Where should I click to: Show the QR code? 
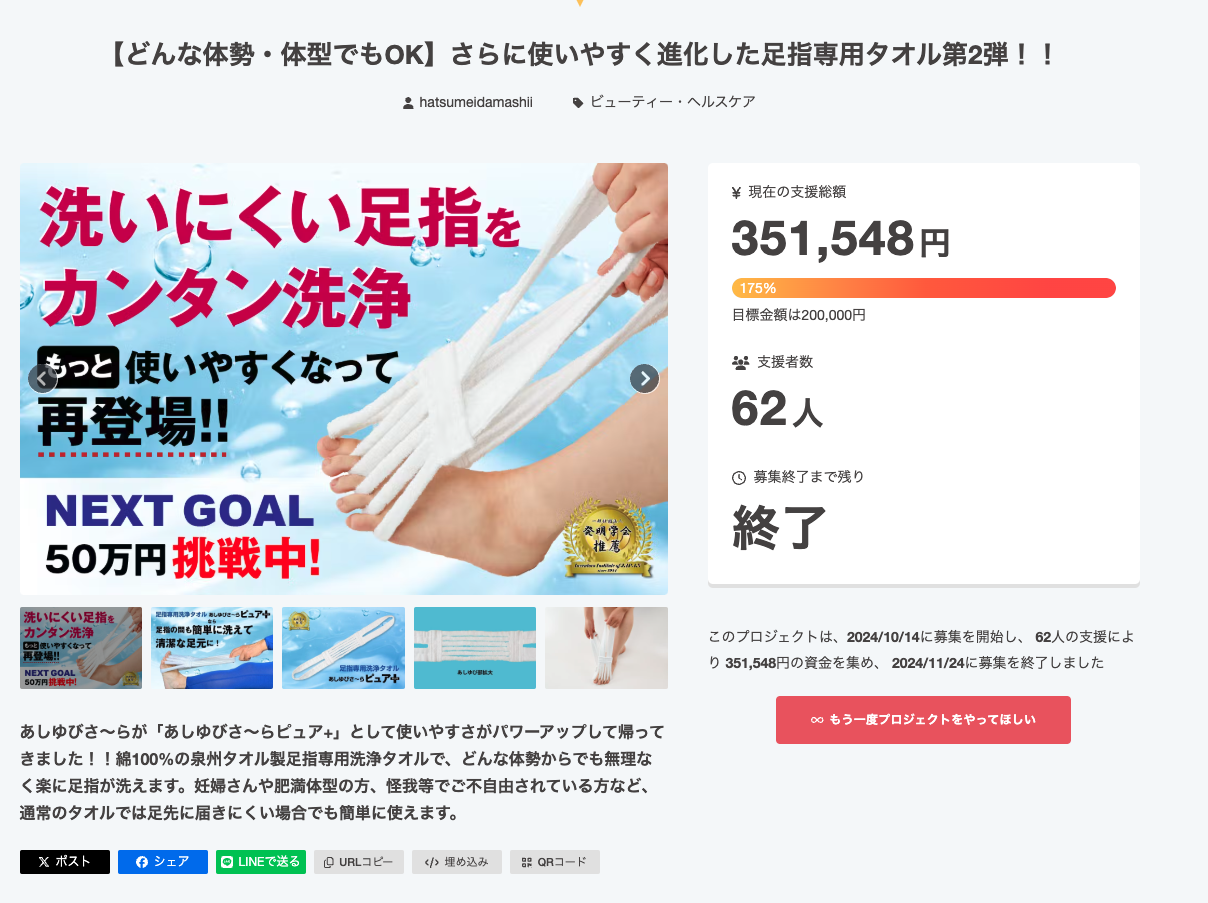(x=554, y=862)
